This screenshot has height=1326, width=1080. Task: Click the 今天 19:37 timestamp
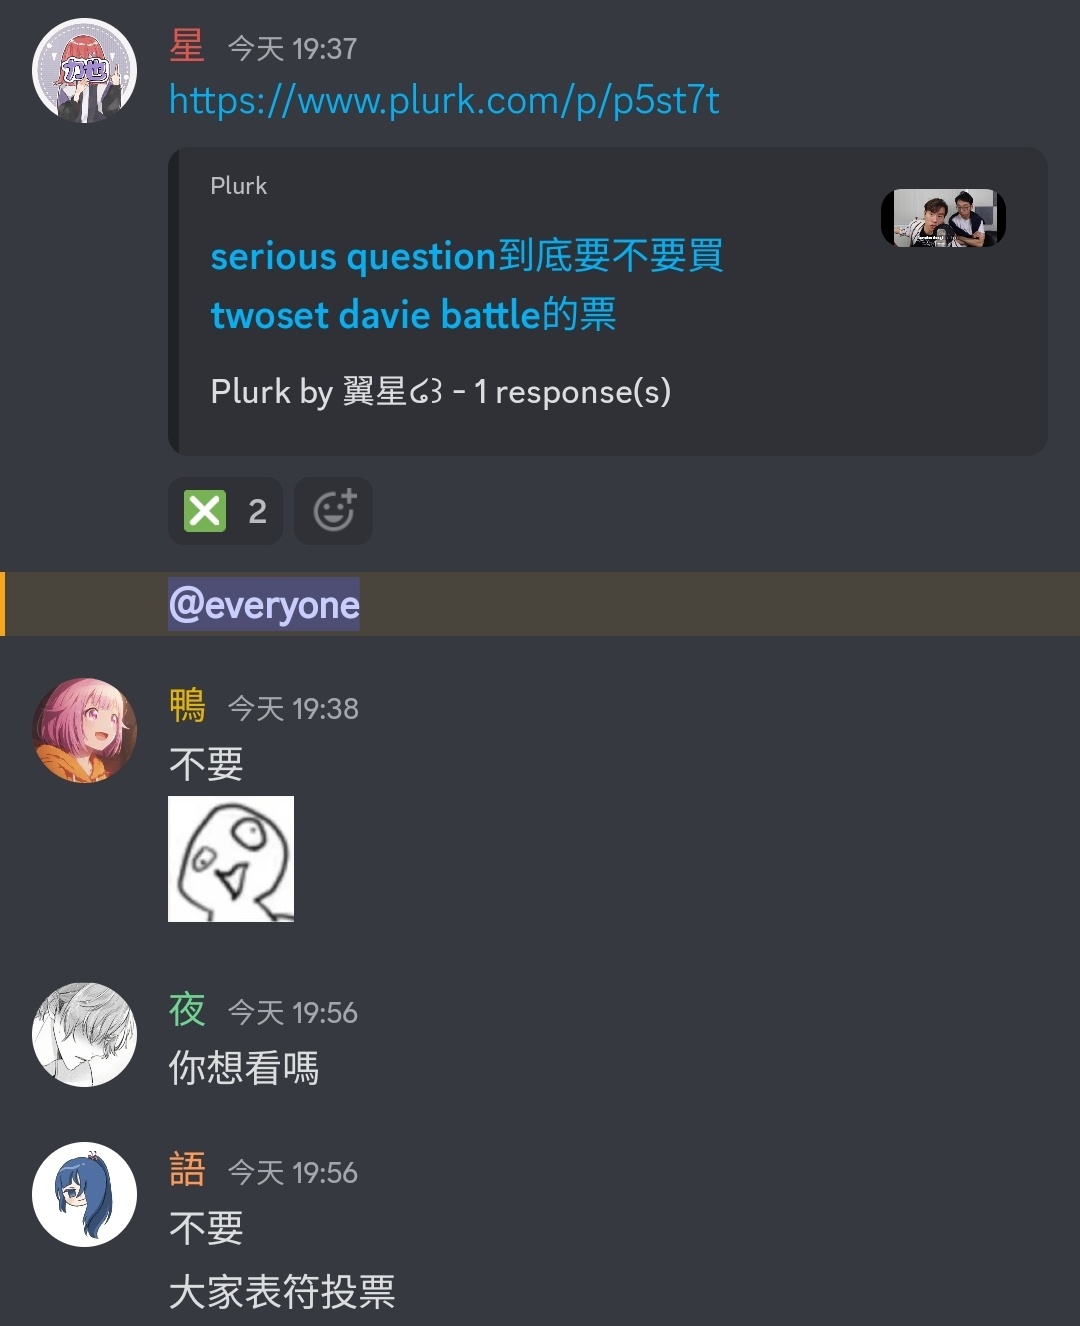[x=292, y=49]
